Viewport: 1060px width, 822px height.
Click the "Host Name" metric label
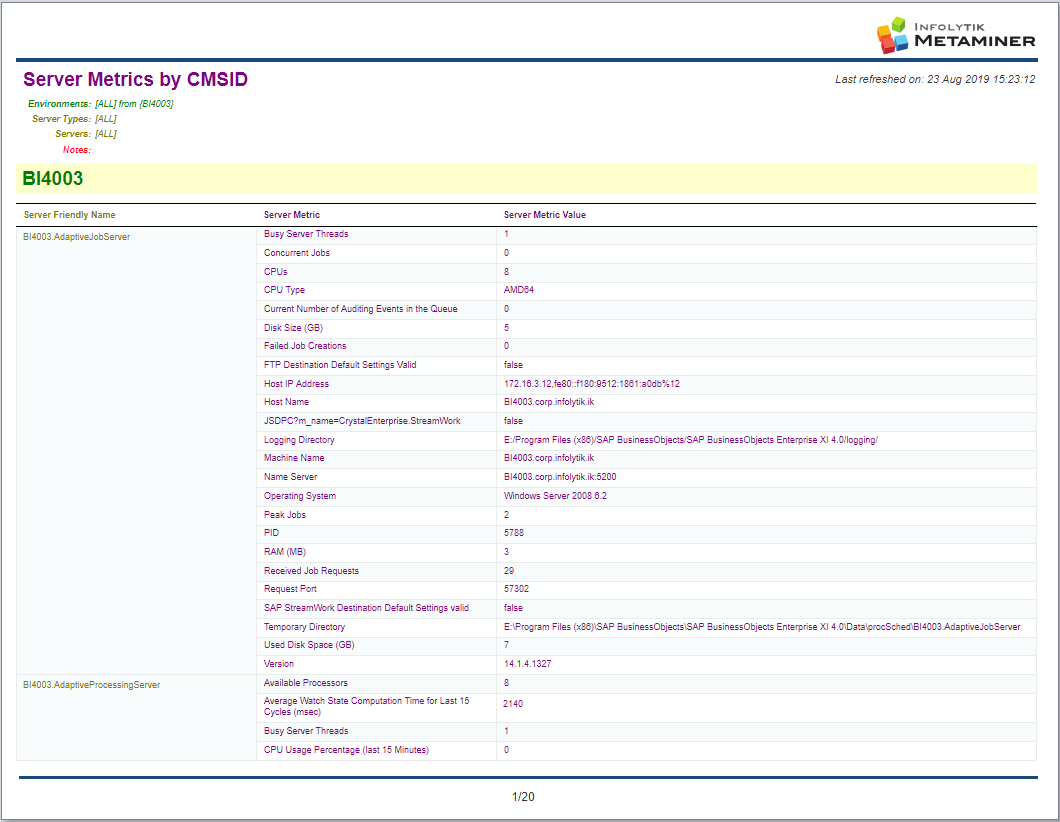(x=287, y=402)
